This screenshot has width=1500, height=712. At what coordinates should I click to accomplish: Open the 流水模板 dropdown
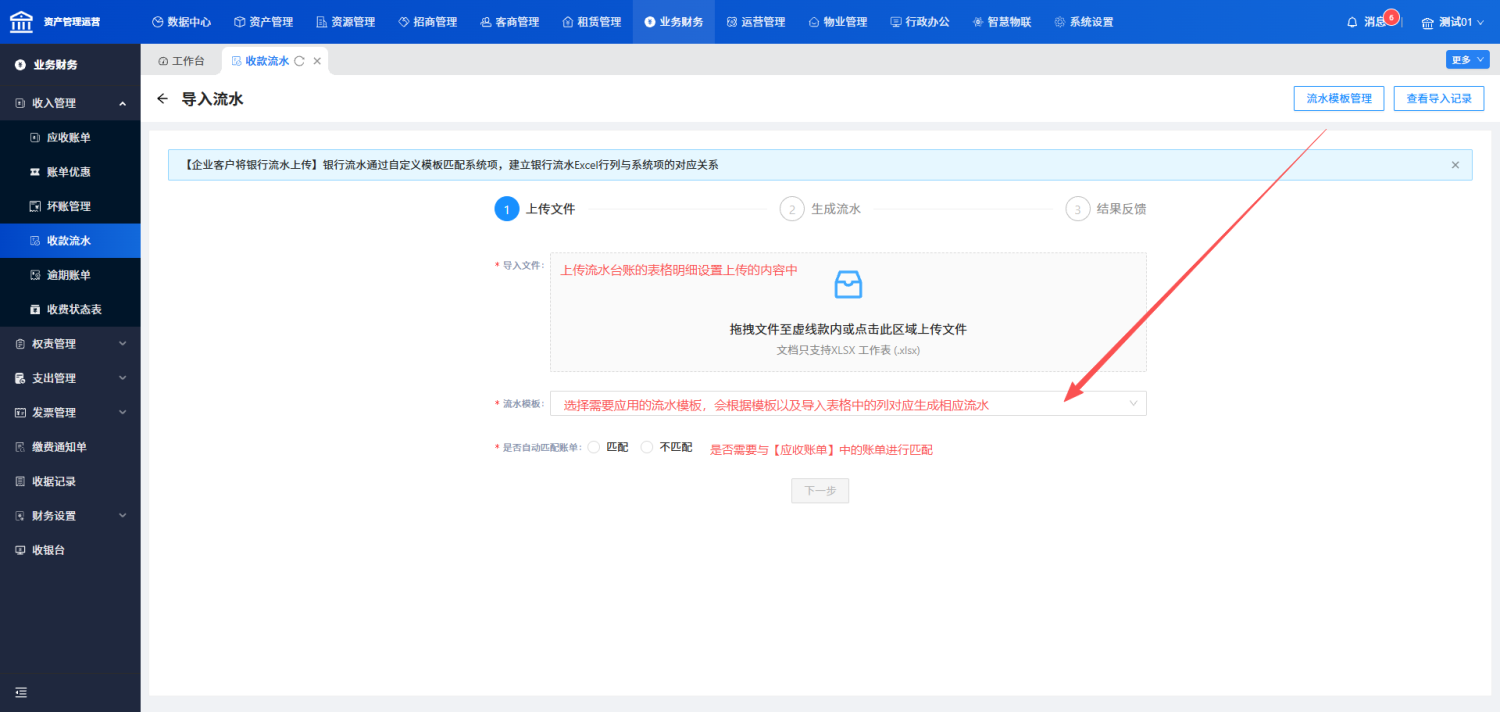point(848,403)
